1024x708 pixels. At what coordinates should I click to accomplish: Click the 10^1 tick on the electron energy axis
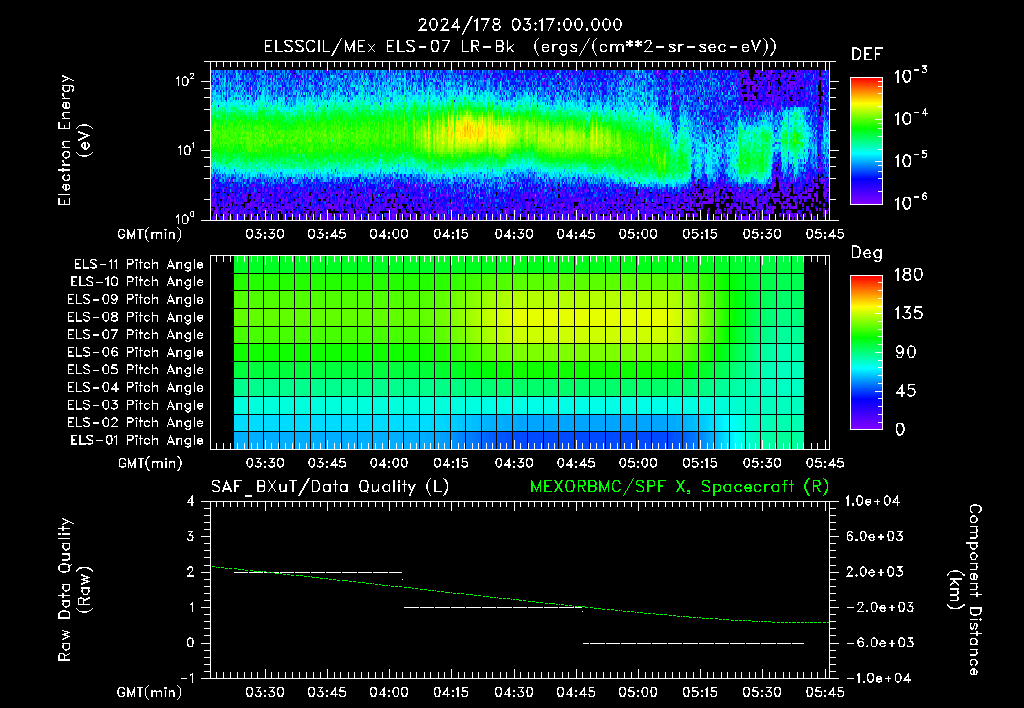tap(185, 150)
